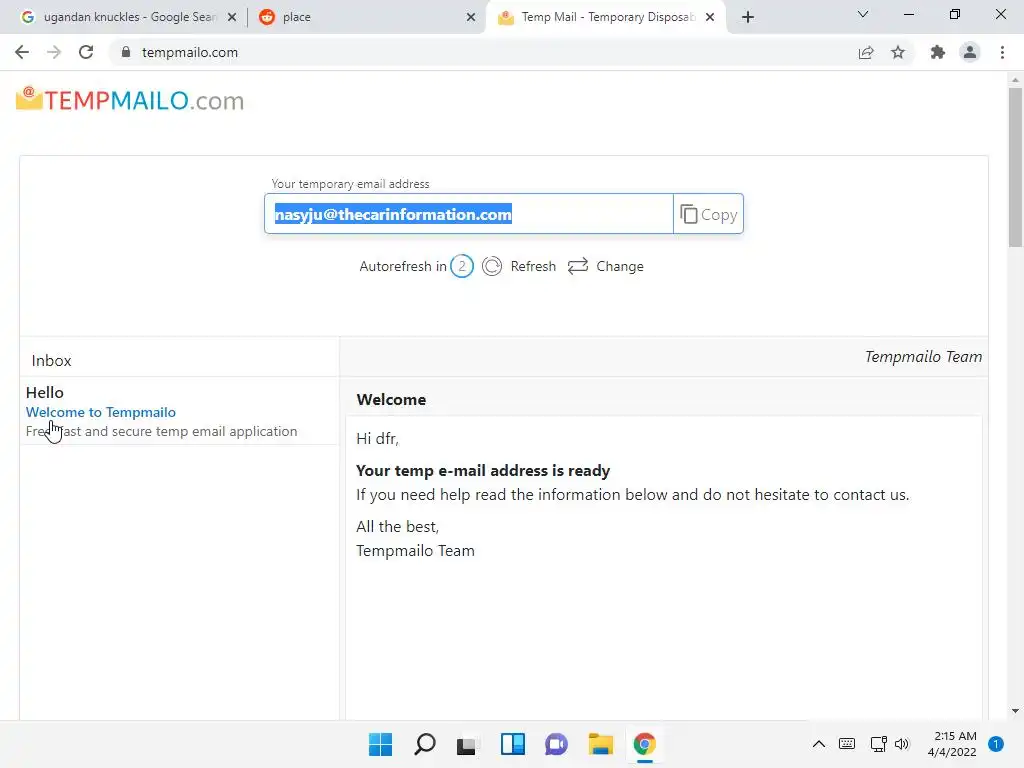Open Chrome three-dot menu

point(1002,52)
